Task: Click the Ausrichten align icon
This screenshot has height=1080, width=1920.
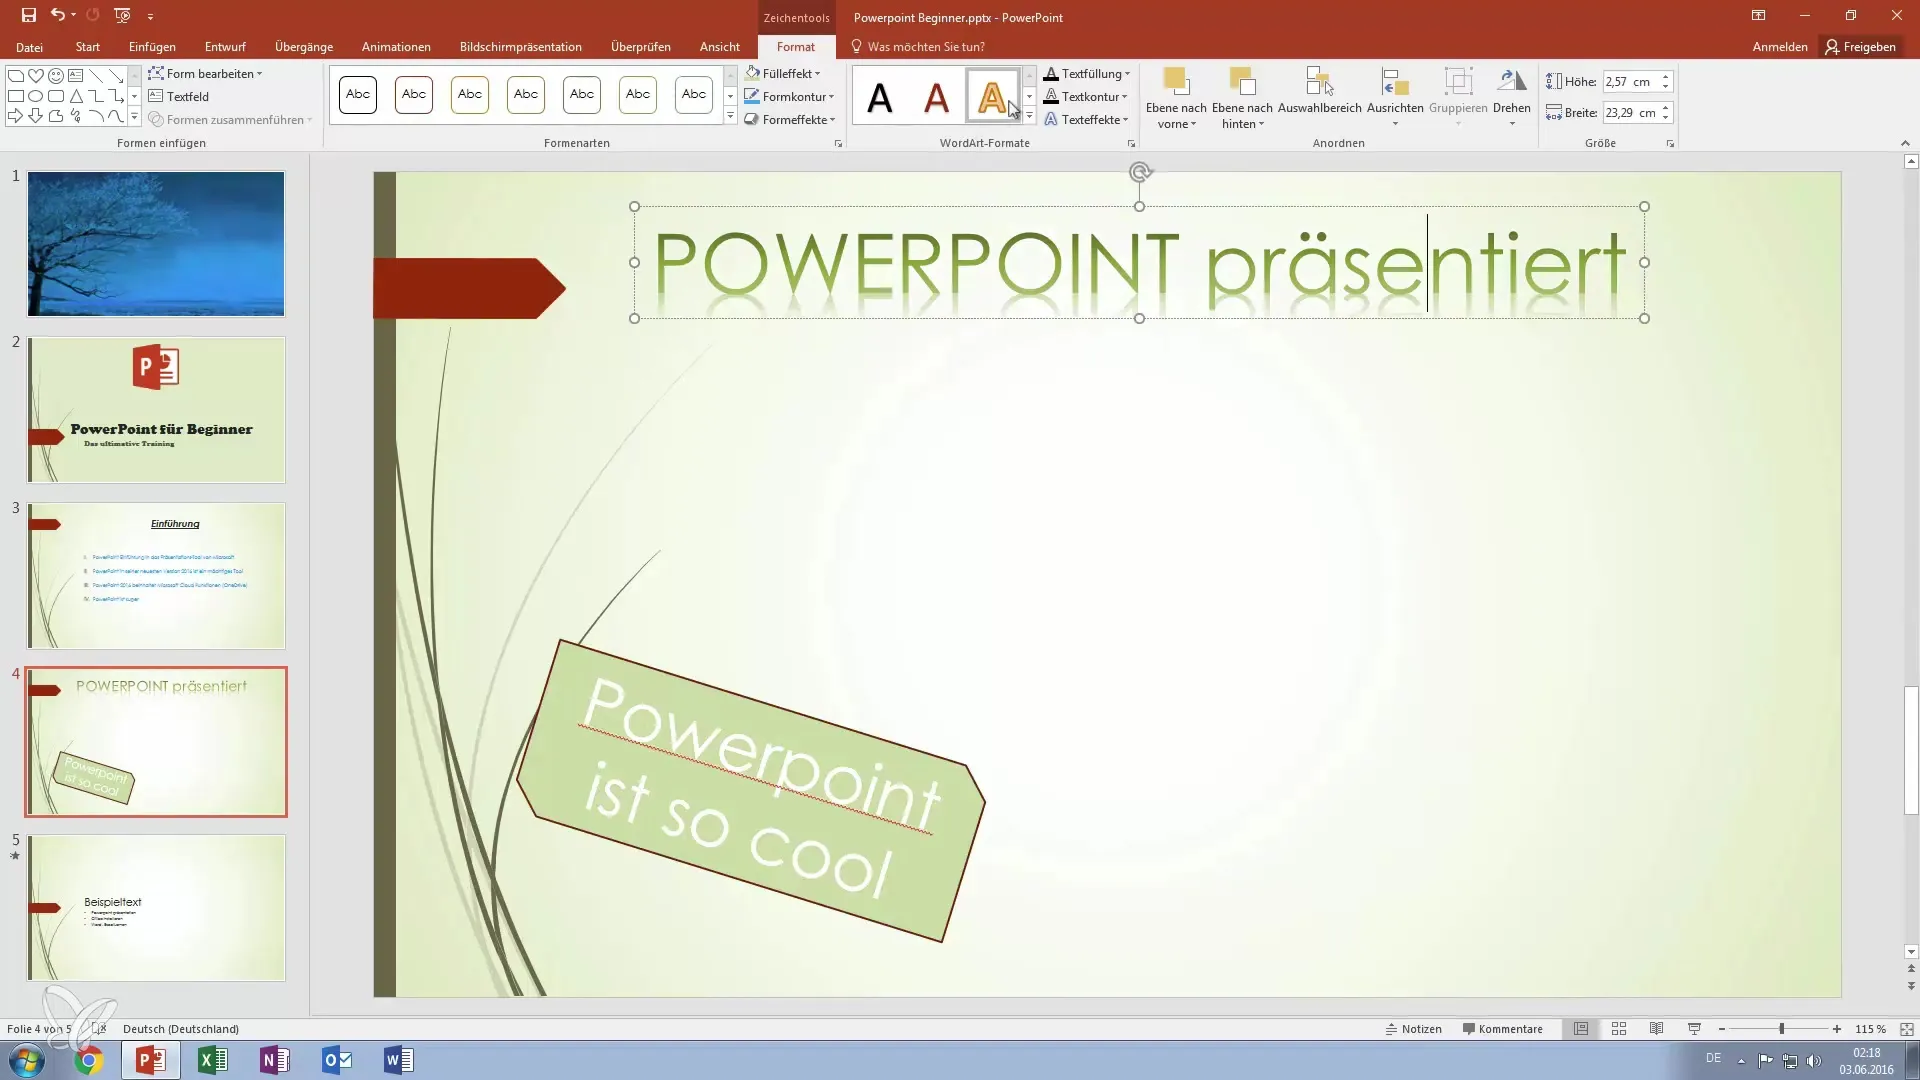Action: tap(1394, 82)
